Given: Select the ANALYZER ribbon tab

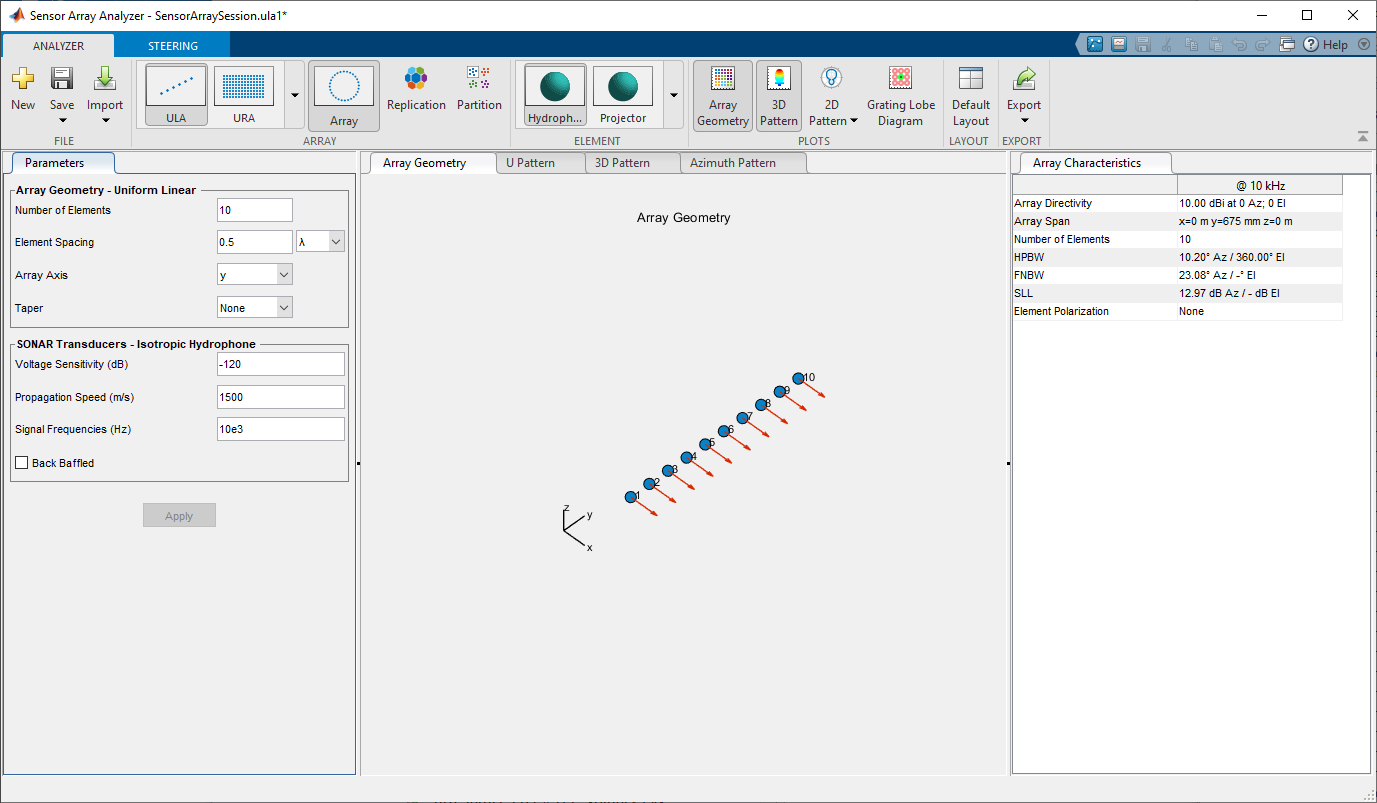Looking at the screenshot, I should tap(58, 45).
